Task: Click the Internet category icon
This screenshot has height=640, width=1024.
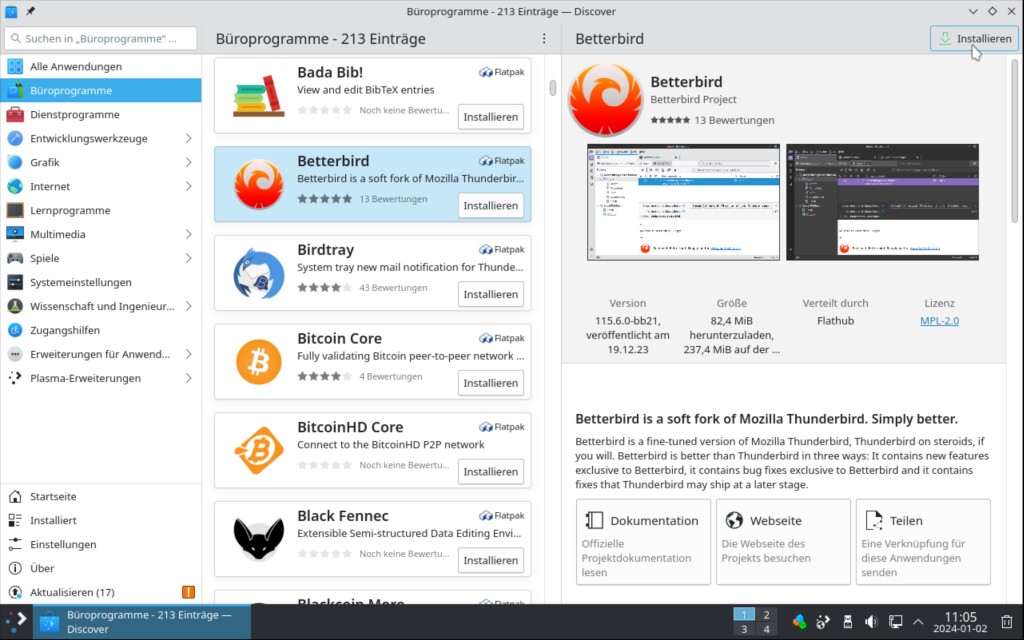Action: click(14, 186)
